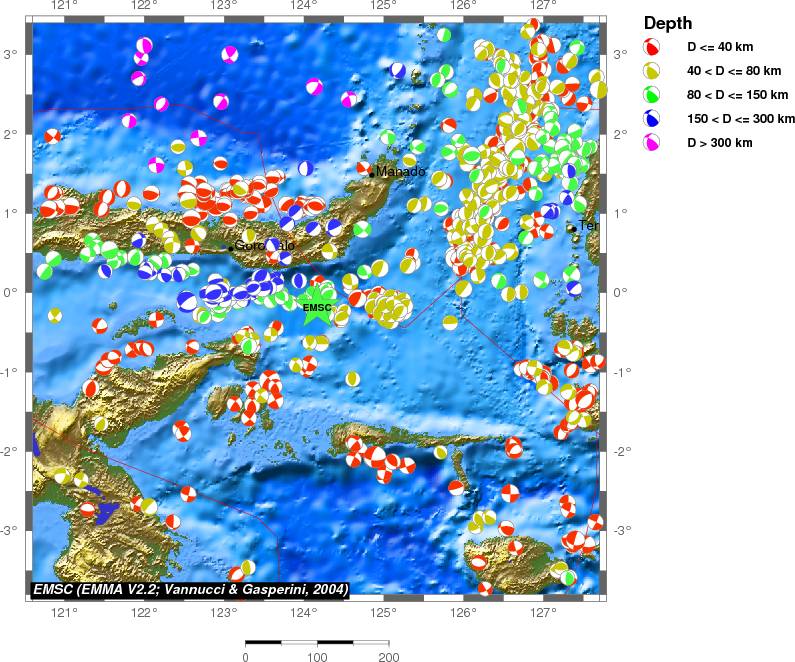795x662 pixels.
Task: Click the EMSC EMMA V2.2 credit text
Action: pyautogui.click(x=190, y=590)
